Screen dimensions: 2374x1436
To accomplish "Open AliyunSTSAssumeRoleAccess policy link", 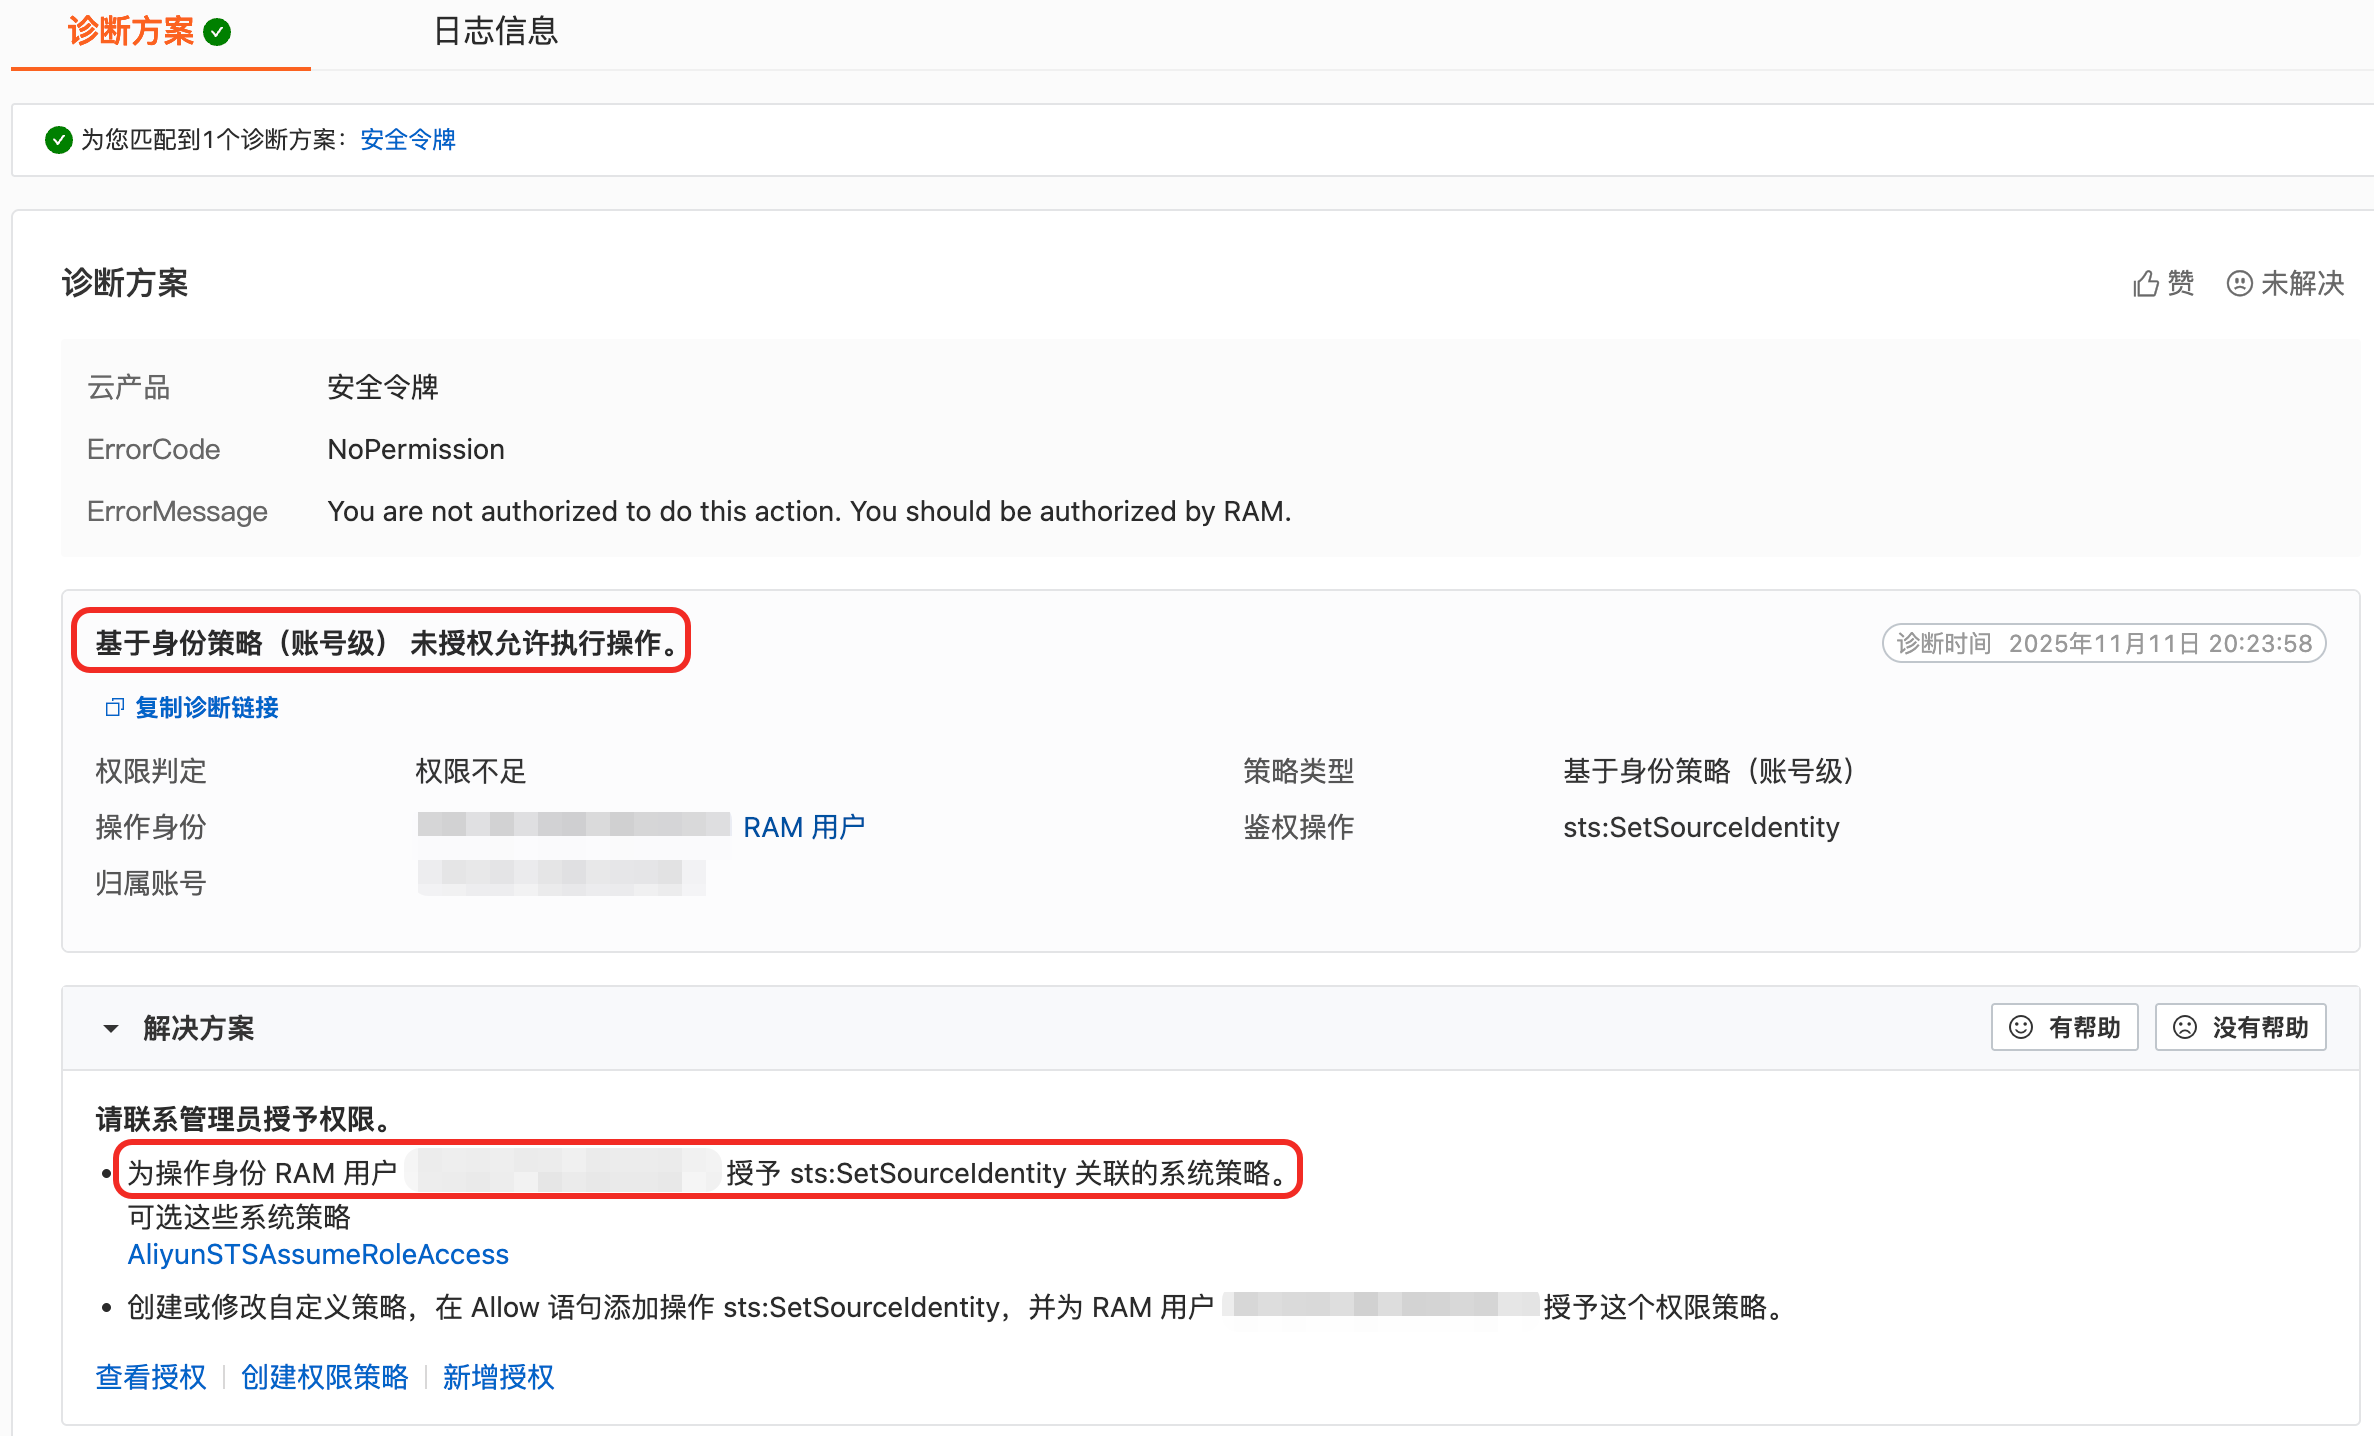I will click(318, 1254).
